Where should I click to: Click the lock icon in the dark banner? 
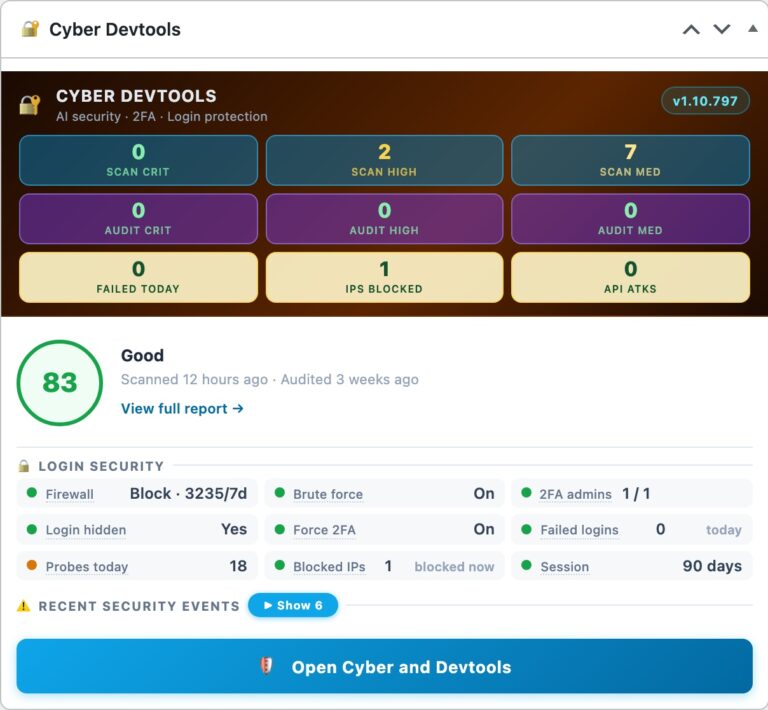click(x=30, y=104)
